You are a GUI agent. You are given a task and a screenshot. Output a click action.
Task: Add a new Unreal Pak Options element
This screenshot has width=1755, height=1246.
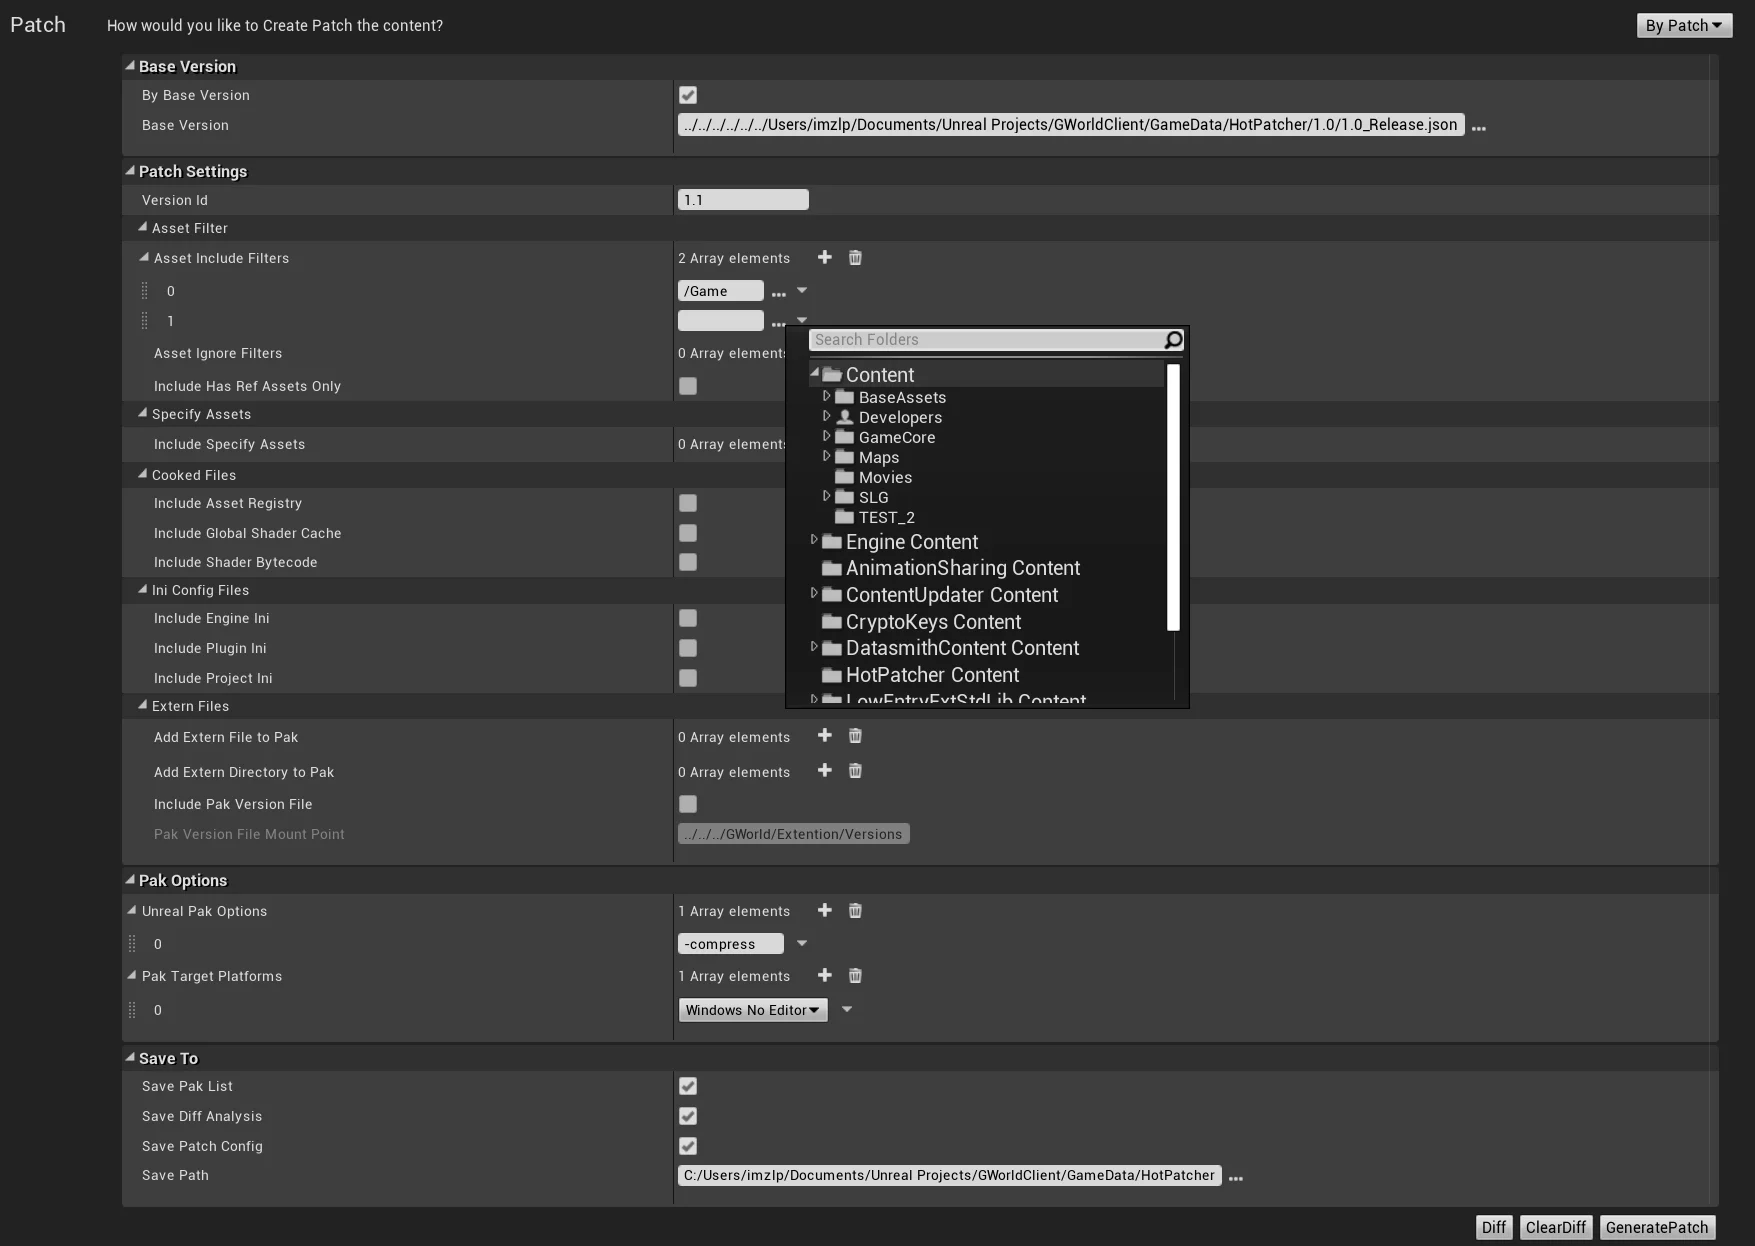[824, 911]
